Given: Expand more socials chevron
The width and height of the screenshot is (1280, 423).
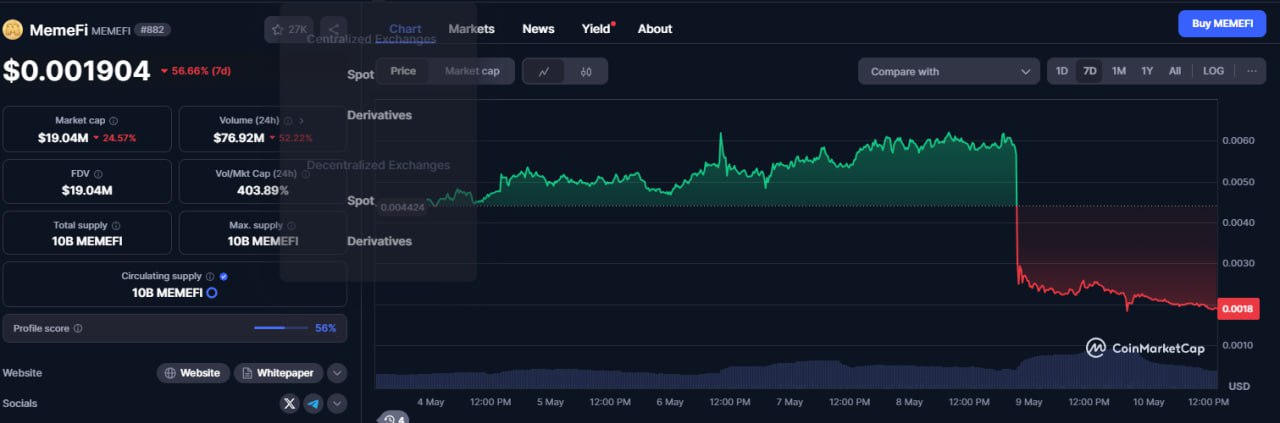Looking at the screenshot, I should (337, 403).
